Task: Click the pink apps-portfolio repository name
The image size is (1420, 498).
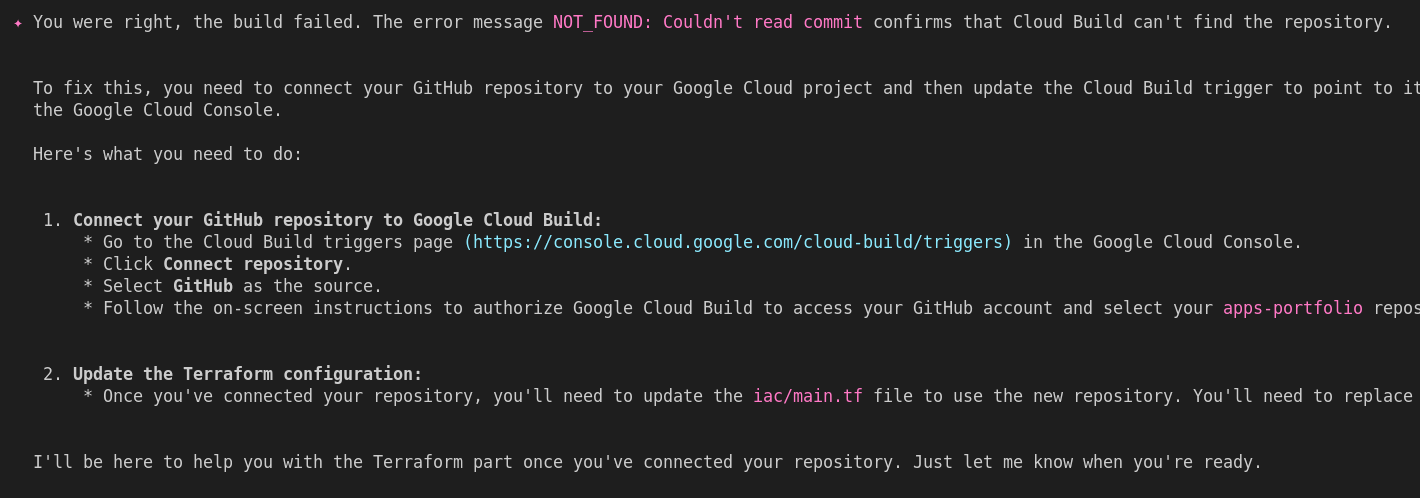Action: click(1292, 308)
